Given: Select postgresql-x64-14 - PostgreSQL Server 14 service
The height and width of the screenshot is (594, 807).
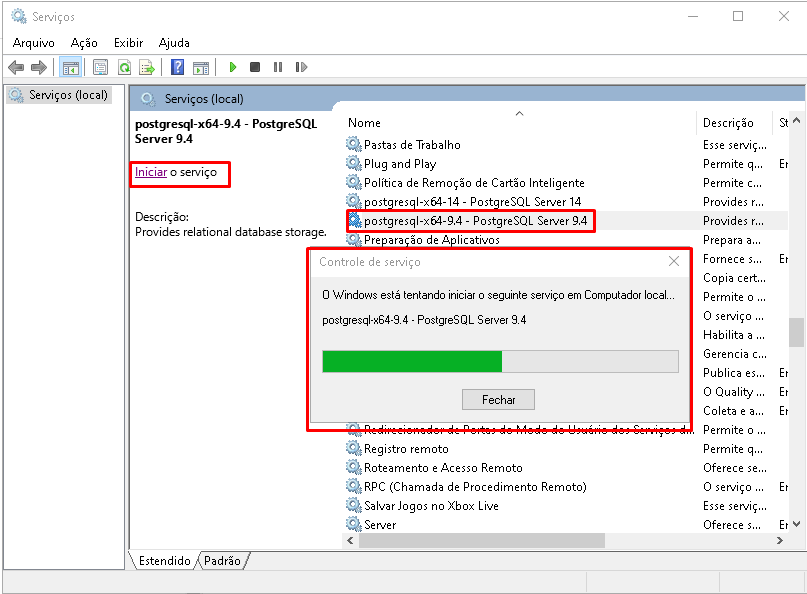Looking at the screenshot, I should click(472, 202).
